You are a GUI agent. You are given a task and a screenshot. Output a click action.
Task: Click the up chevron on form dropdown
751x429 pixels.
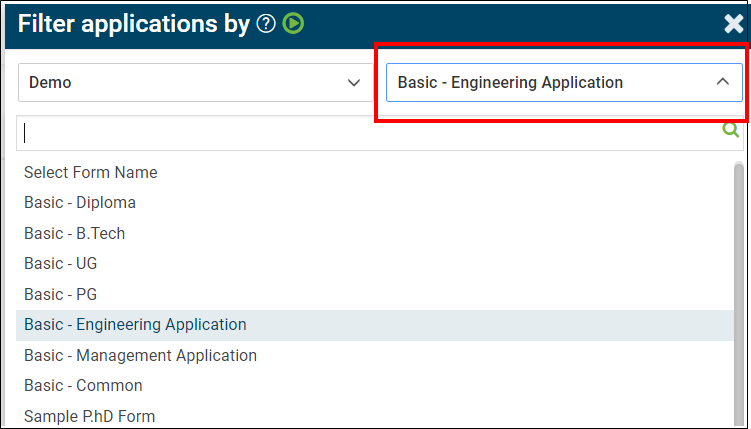[x=722, y=82]
